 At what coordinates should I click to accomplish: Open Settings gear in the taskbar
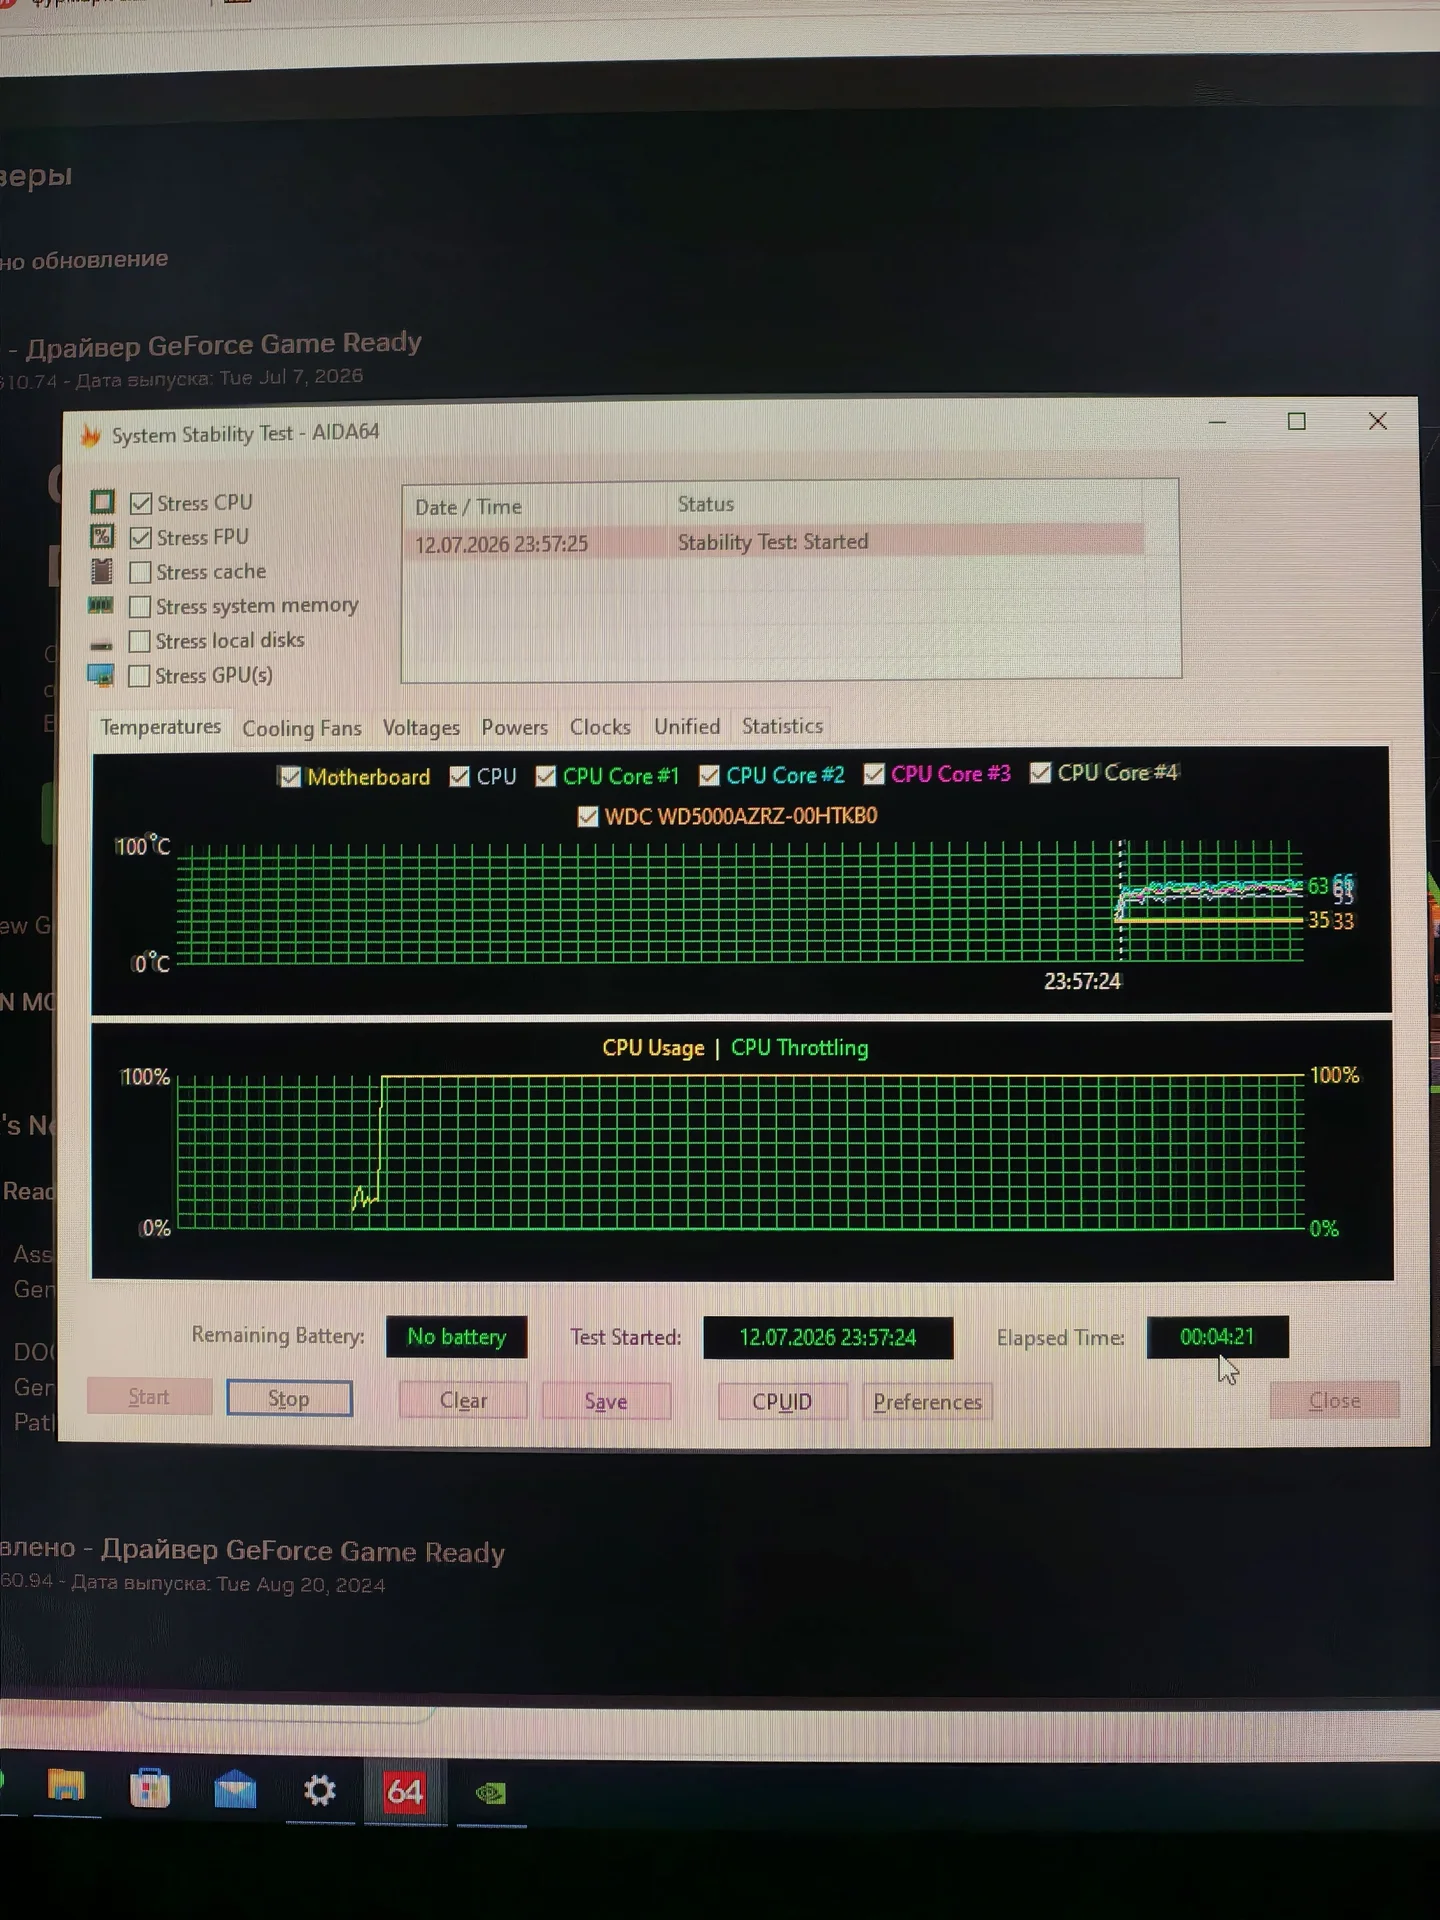coord(320,1790)
